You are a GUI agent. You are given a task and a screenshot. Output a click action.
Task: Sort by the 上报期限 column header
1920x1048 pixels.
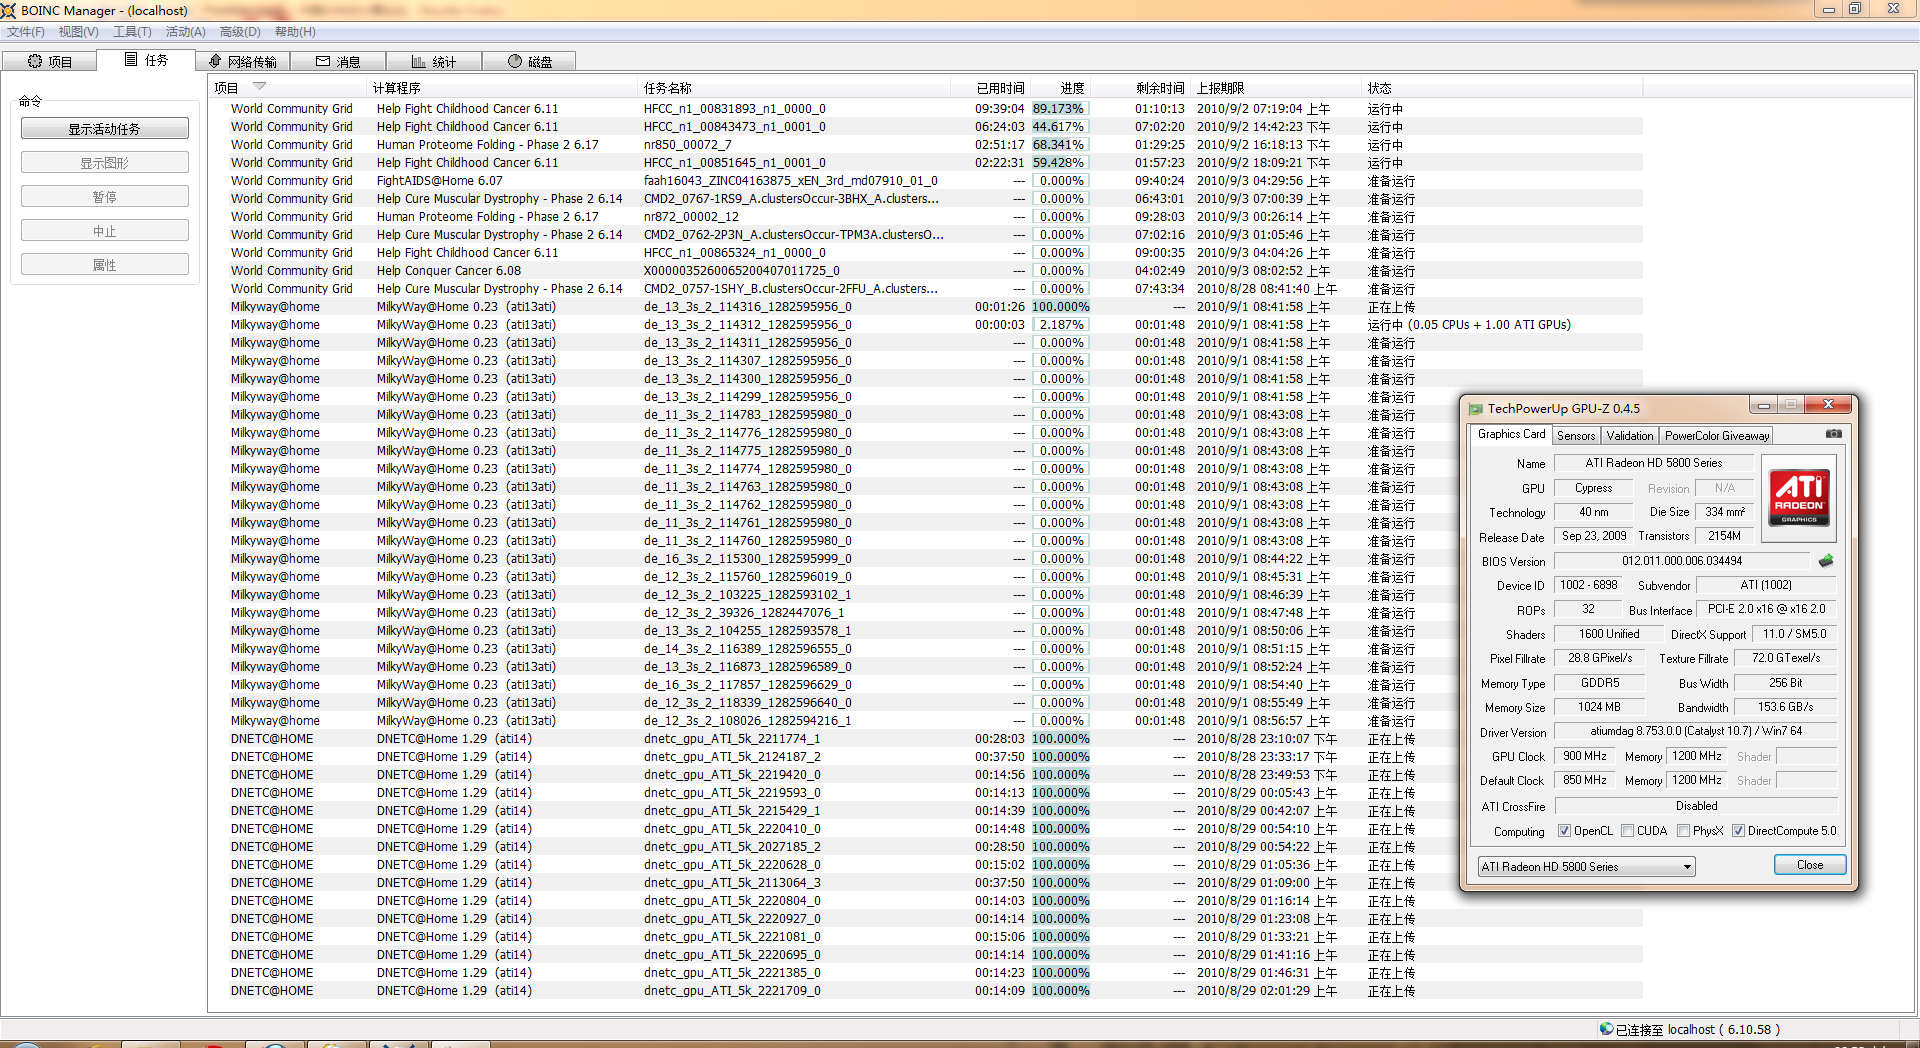(x=1276, y=88)
